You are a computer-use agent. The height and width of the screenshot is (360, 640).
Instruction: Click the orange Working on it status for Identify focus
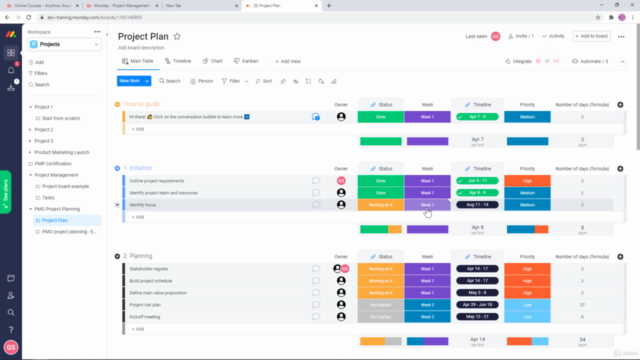coord(381,205)
